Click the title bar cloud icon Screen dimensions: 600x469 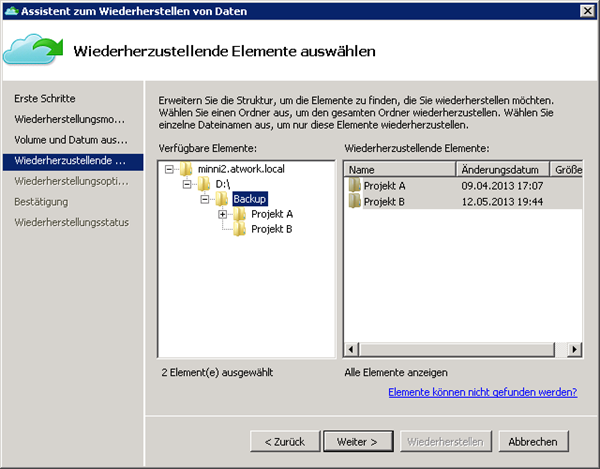(x=11, y=11)
